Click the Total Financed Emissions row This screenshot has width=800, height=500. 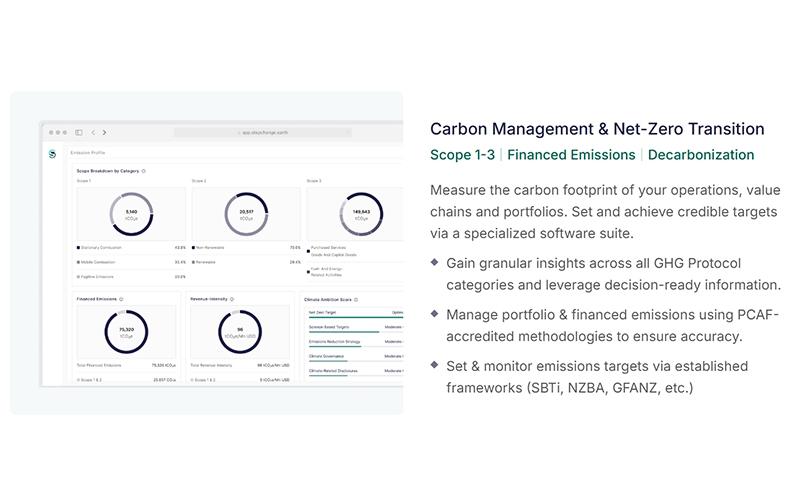(x=126, y=366)
